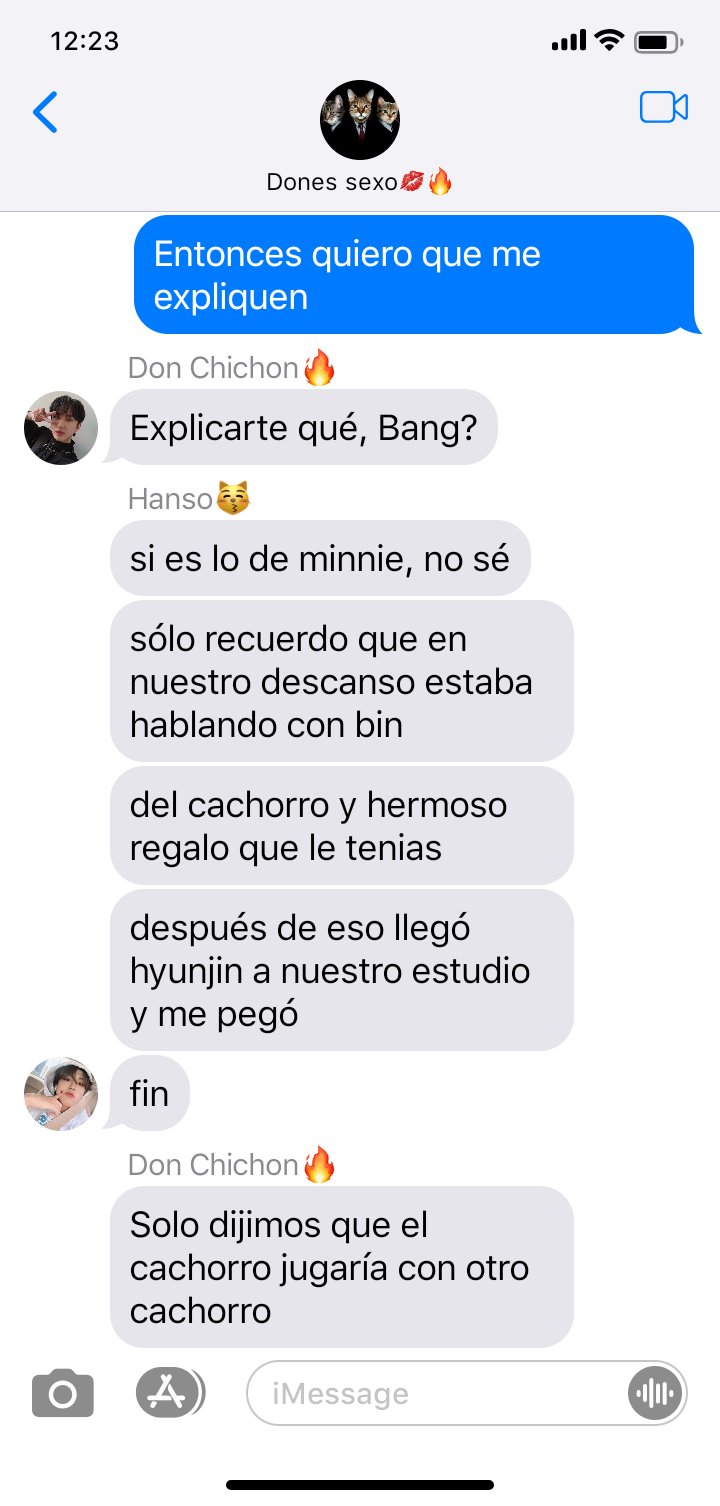Tap Hanso's profile picture beside "fin"
This screenshot has width=720, height=1506.
[x=61, y=1094]
